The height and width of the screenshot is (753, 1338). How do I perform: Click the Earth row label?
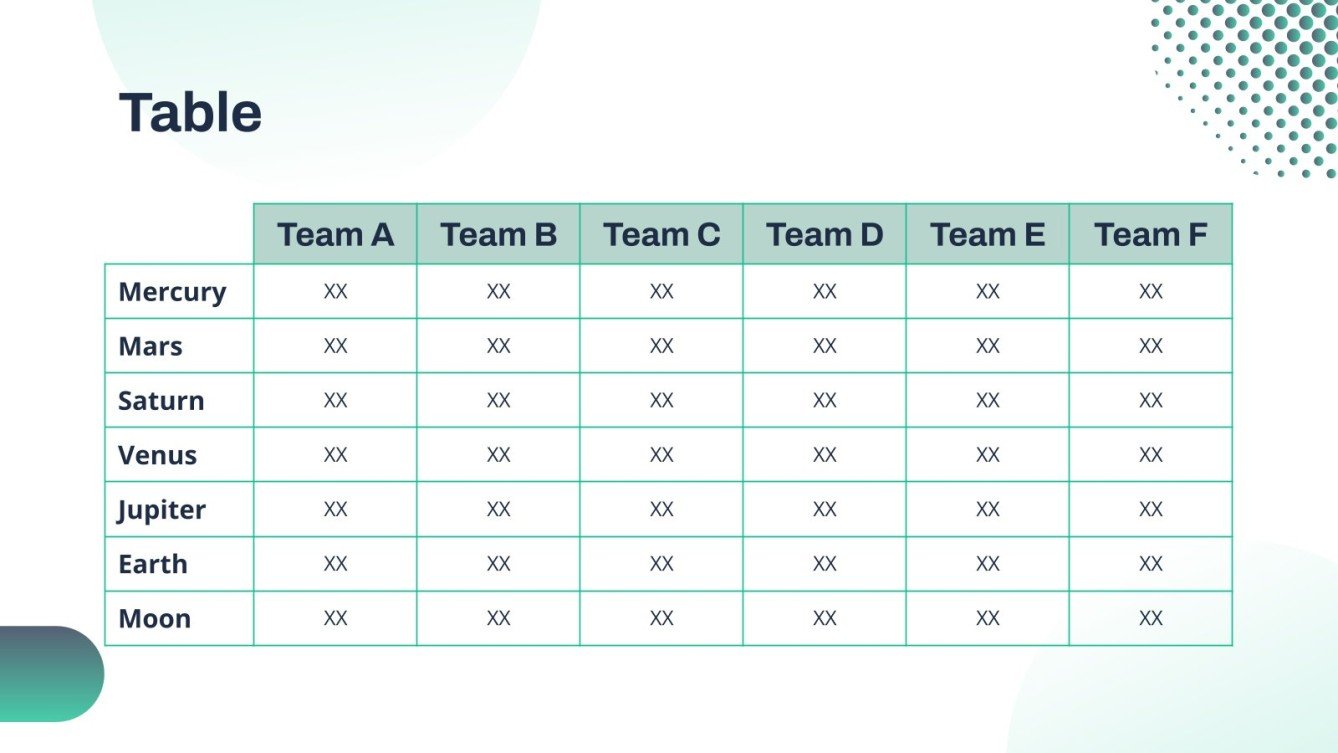pos(152,564)
